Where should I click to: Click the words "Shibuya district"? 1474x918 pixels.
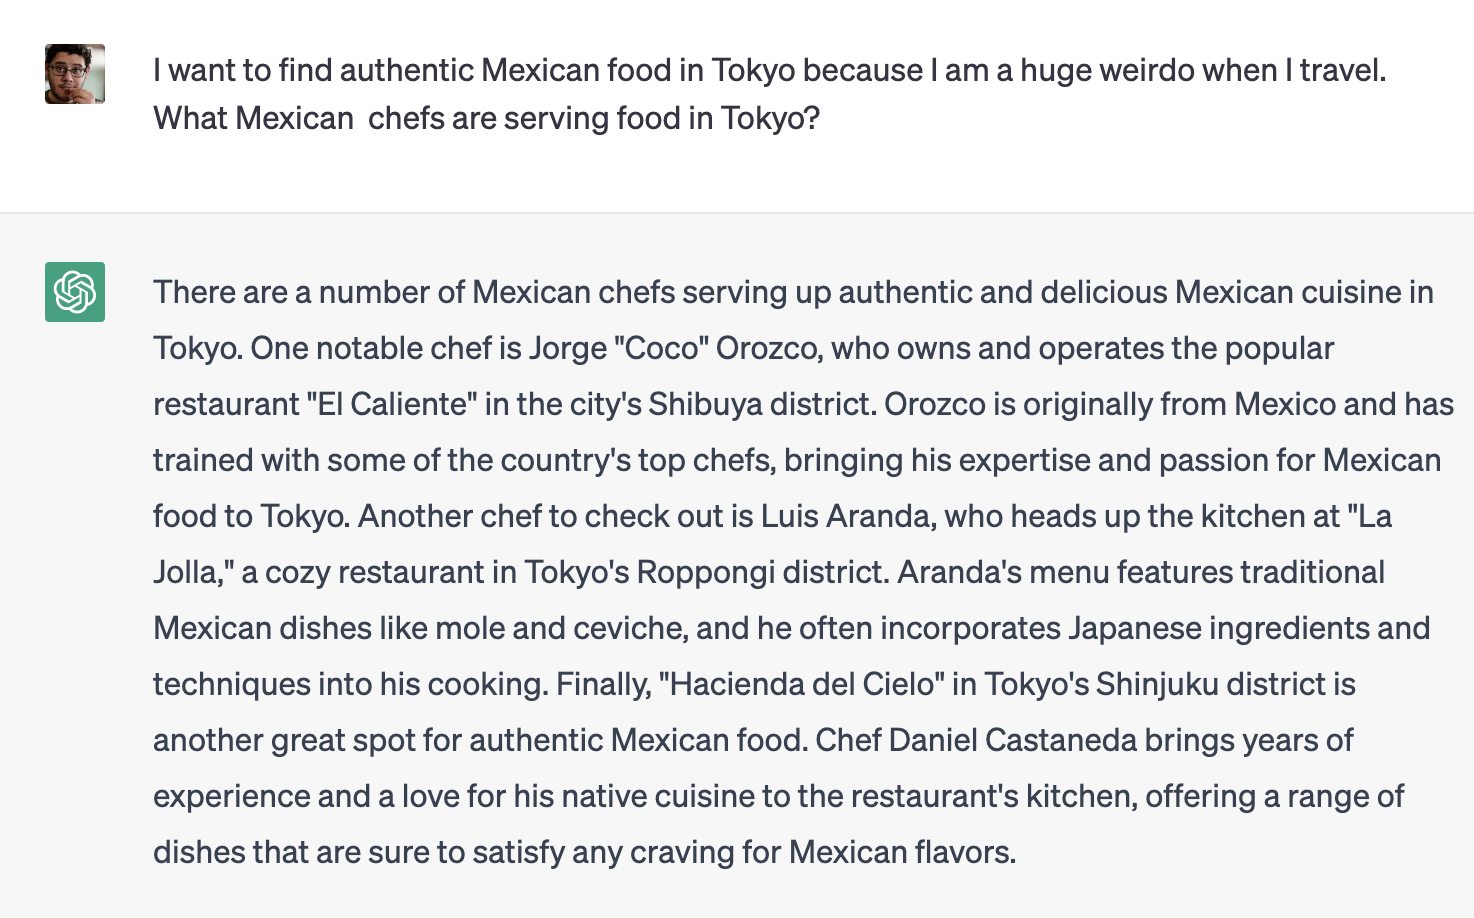pyautogui.click(x=762, y=404)
